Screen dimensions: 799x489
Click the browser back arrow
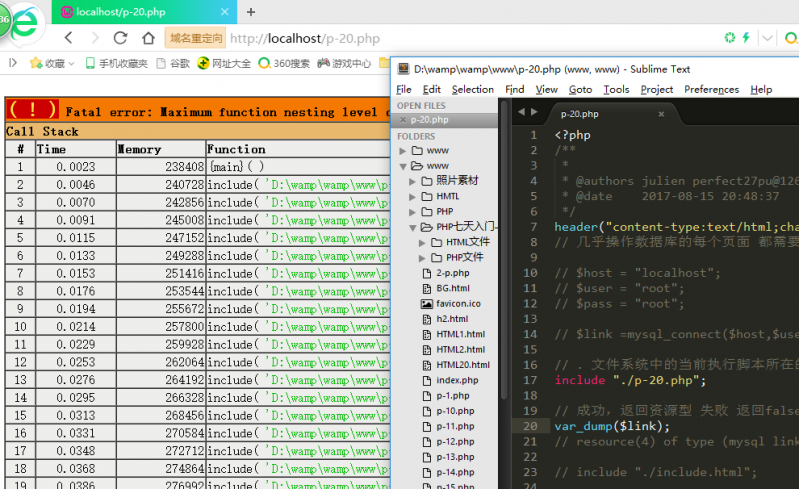click(68, 38)
